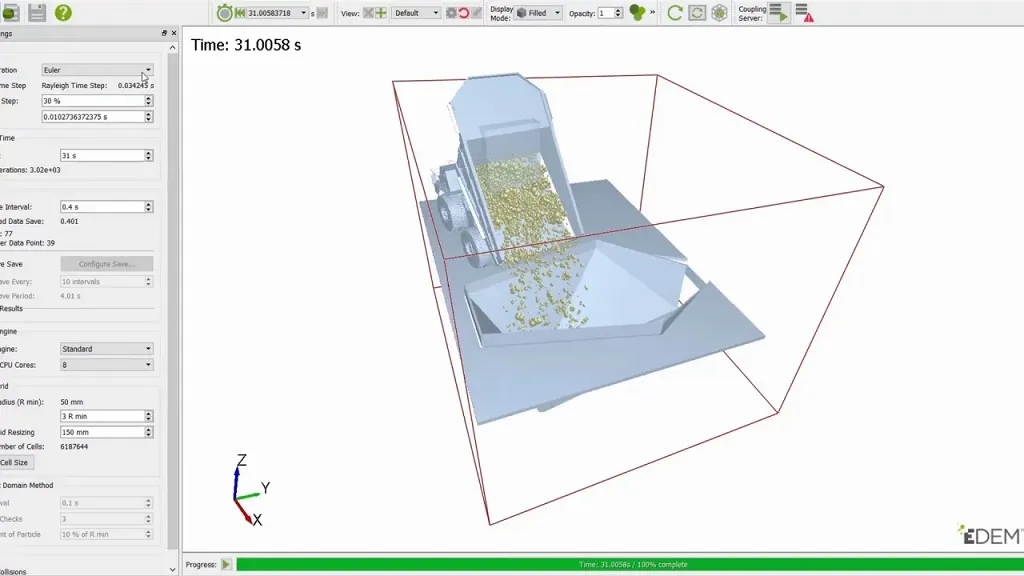1024x576 pixels.
Task: Click the stopwatch time icon in toolbar
Action: (224, 12)
